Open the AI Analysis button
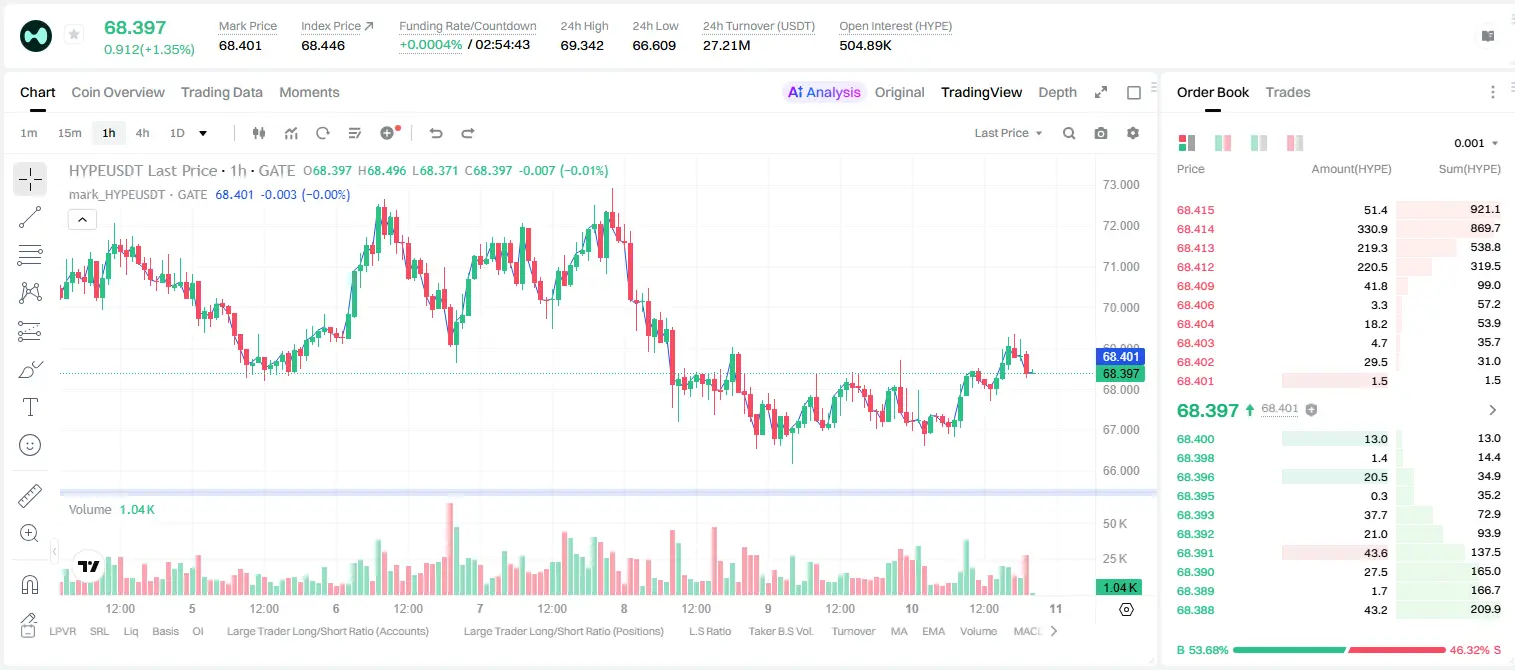The image size is (1515, 670). click(x=824, y=92)
